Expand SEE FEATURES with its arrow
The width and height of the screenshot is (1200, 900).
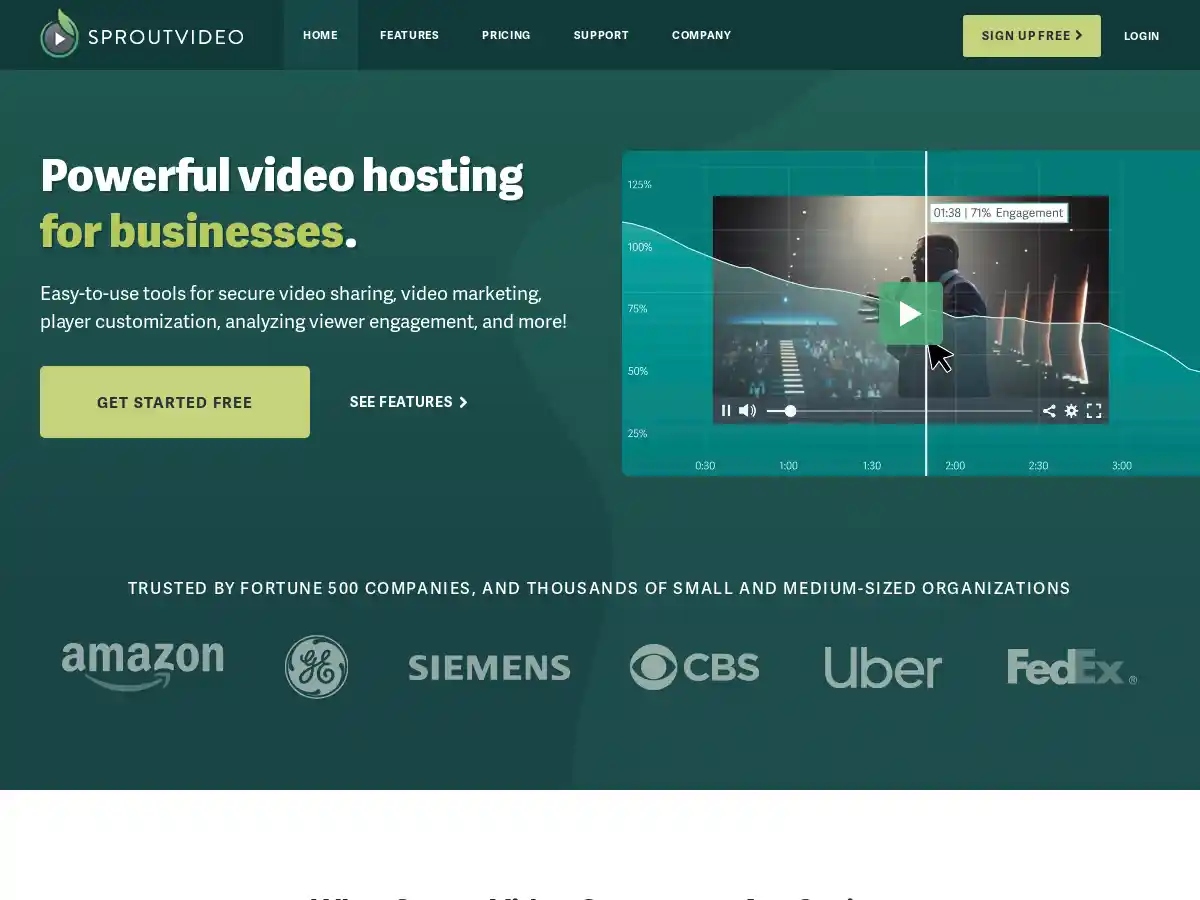[408, 401]
